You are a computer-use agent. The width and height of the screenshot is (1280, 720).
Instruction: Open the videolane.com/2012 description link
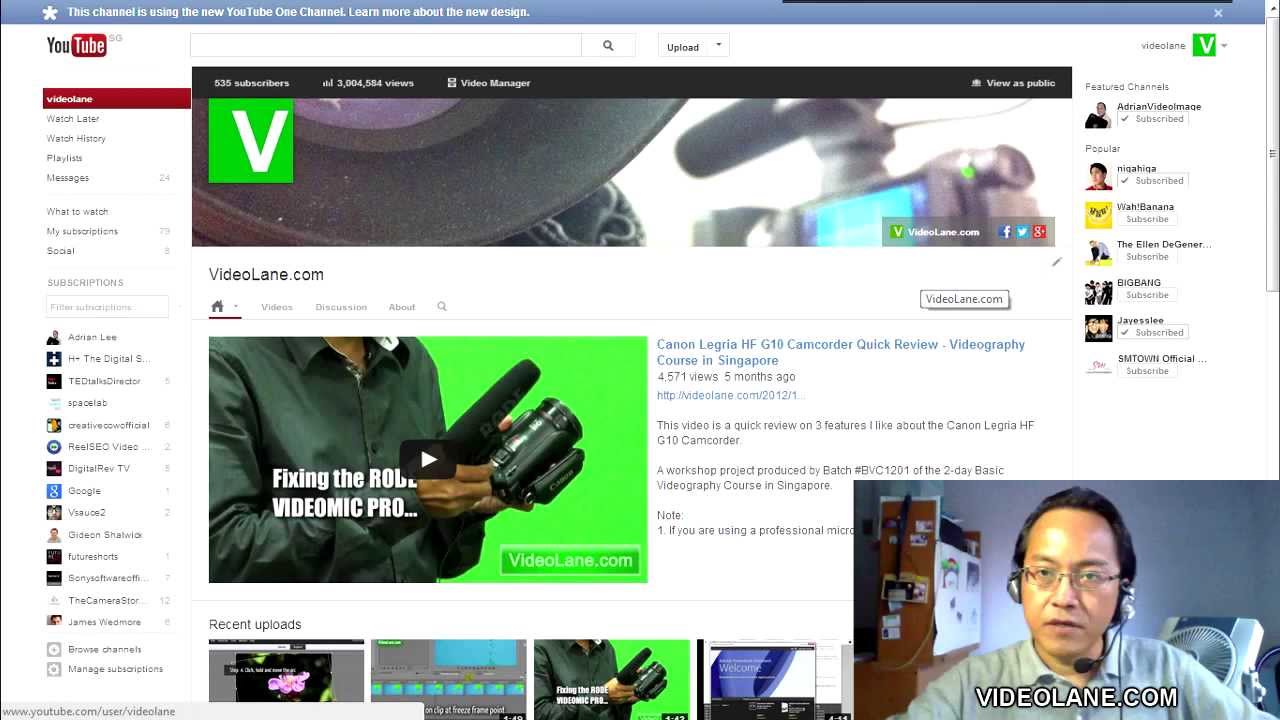tap(731, 395)
